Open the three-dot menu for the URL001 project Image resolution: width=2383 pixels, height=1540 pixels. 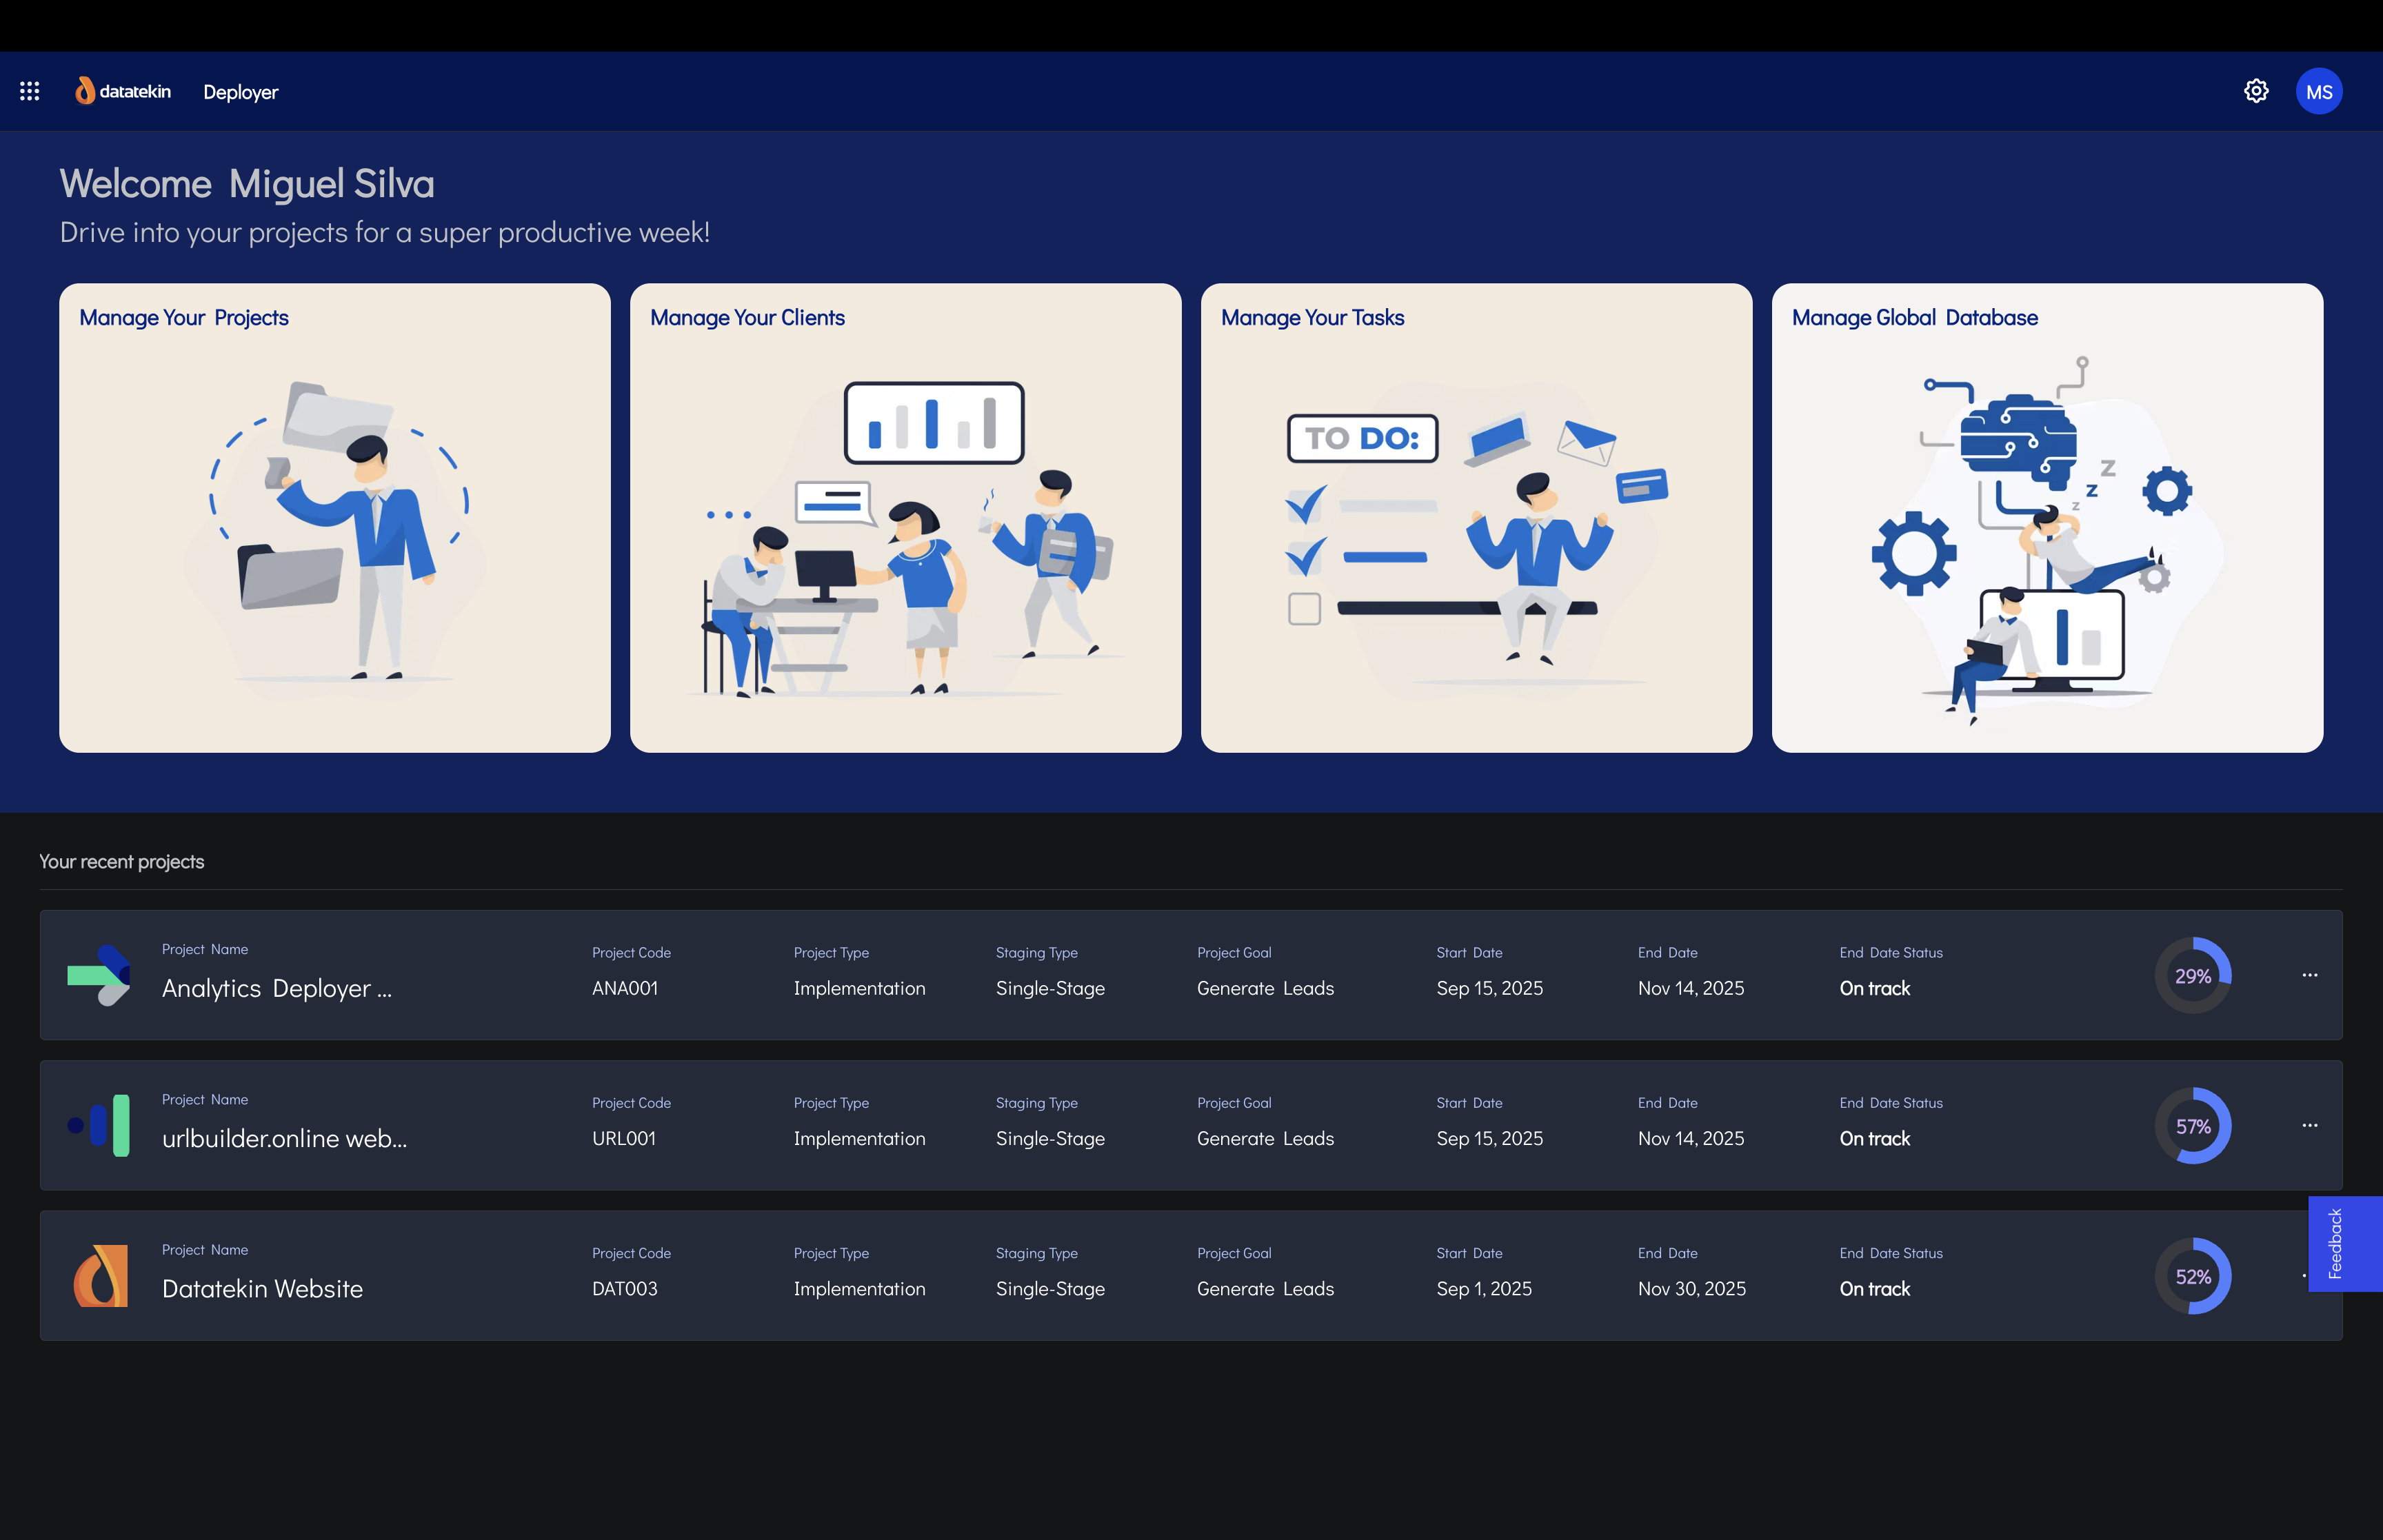pos(2309,1125)
